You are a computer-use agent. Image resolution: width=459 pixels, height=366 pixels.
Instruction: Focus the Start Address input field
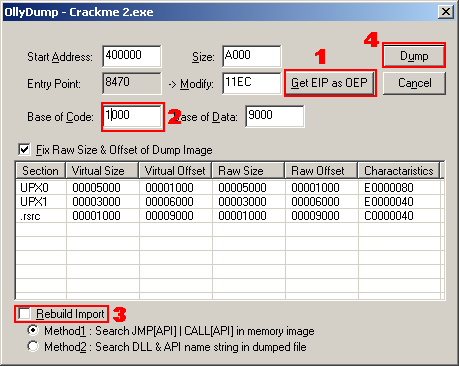point(132,56)
